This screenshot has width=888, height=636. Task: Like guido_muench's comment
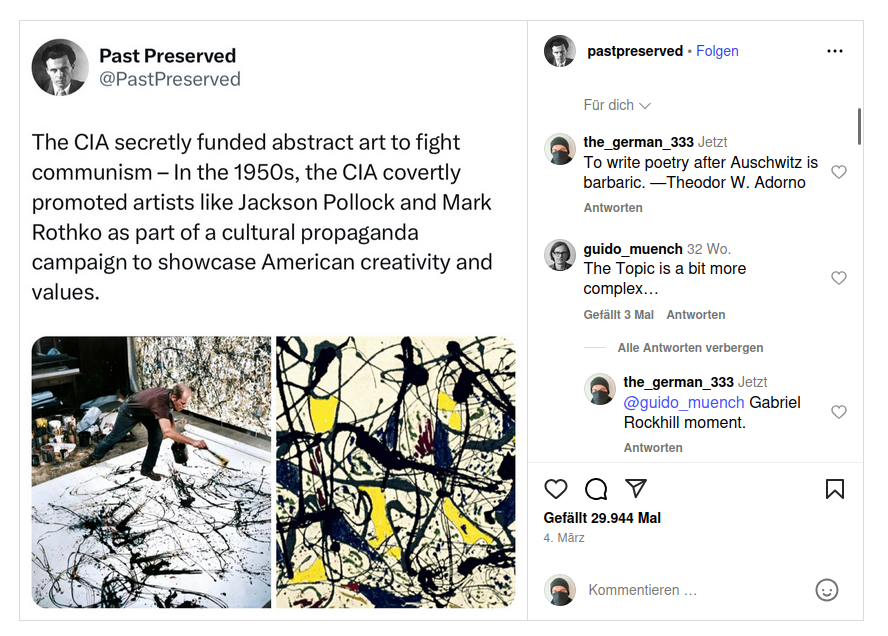[x=839, y=278]
